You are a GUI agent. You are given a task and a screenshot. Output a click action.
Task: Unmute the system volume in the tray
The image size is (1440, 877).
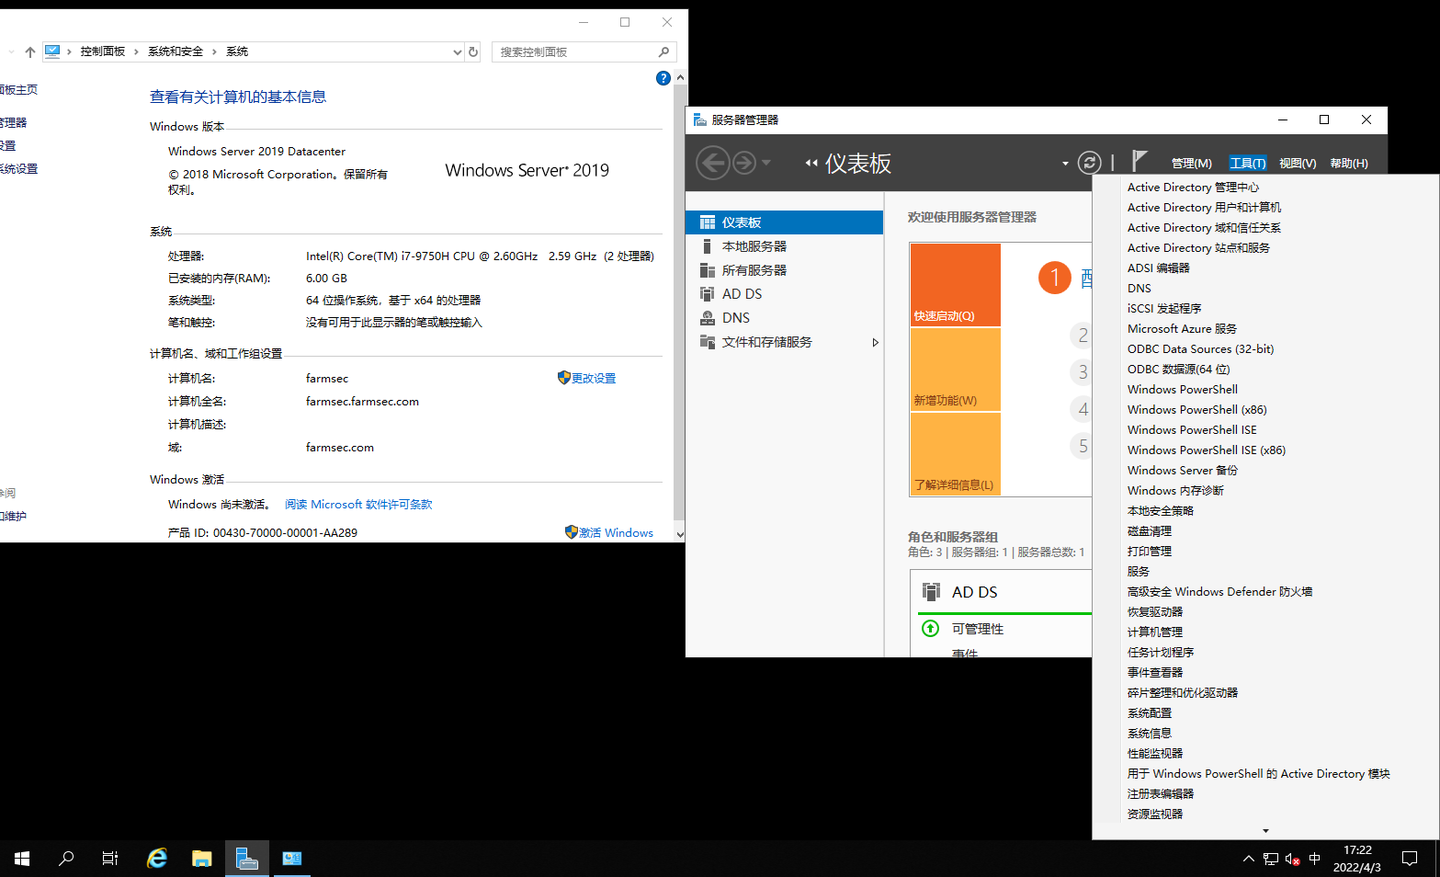click(x=1291, y=858)
